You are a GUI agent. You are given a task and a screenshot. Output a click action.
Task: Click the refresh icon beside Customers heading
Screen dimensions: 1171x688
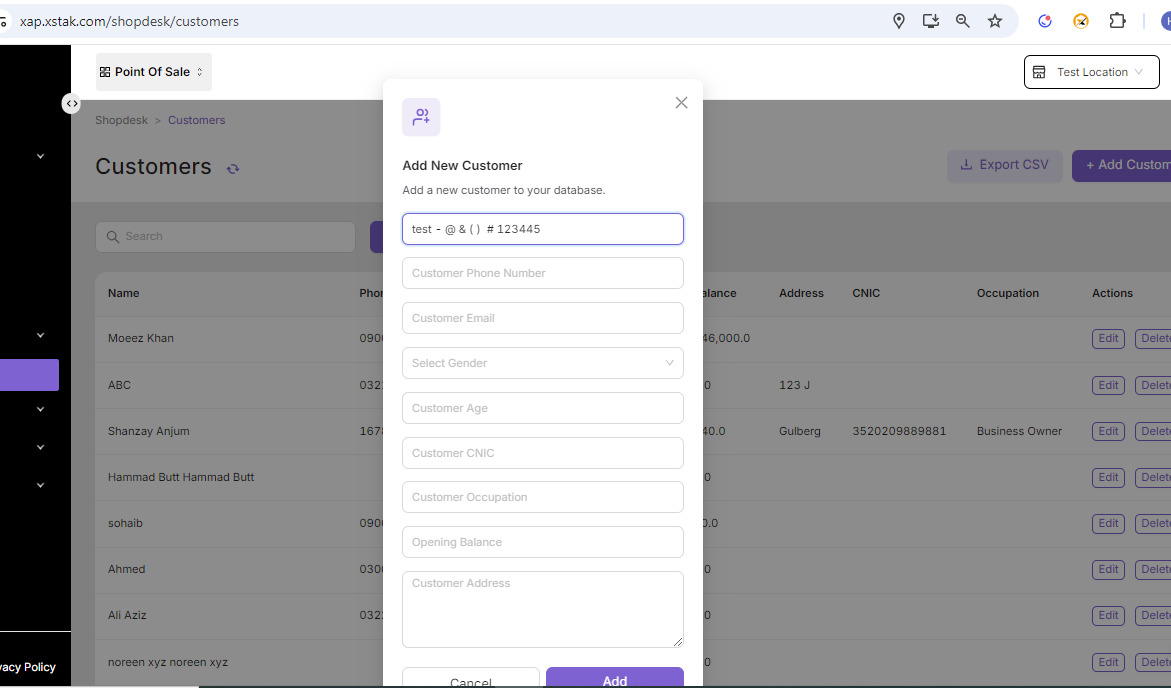click(233, 169)
